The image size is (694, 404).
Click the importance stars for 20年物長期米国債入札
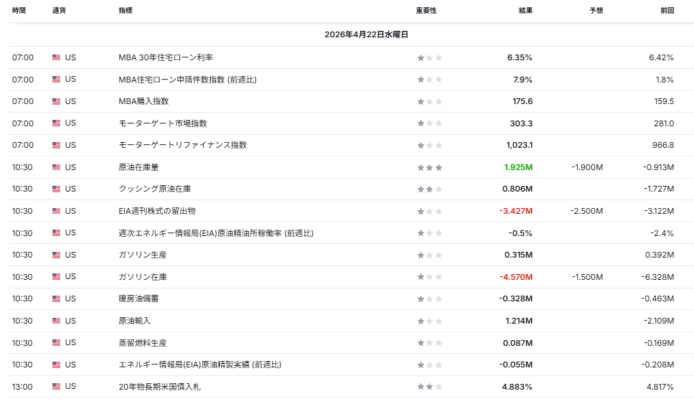(x=429, y=387)
